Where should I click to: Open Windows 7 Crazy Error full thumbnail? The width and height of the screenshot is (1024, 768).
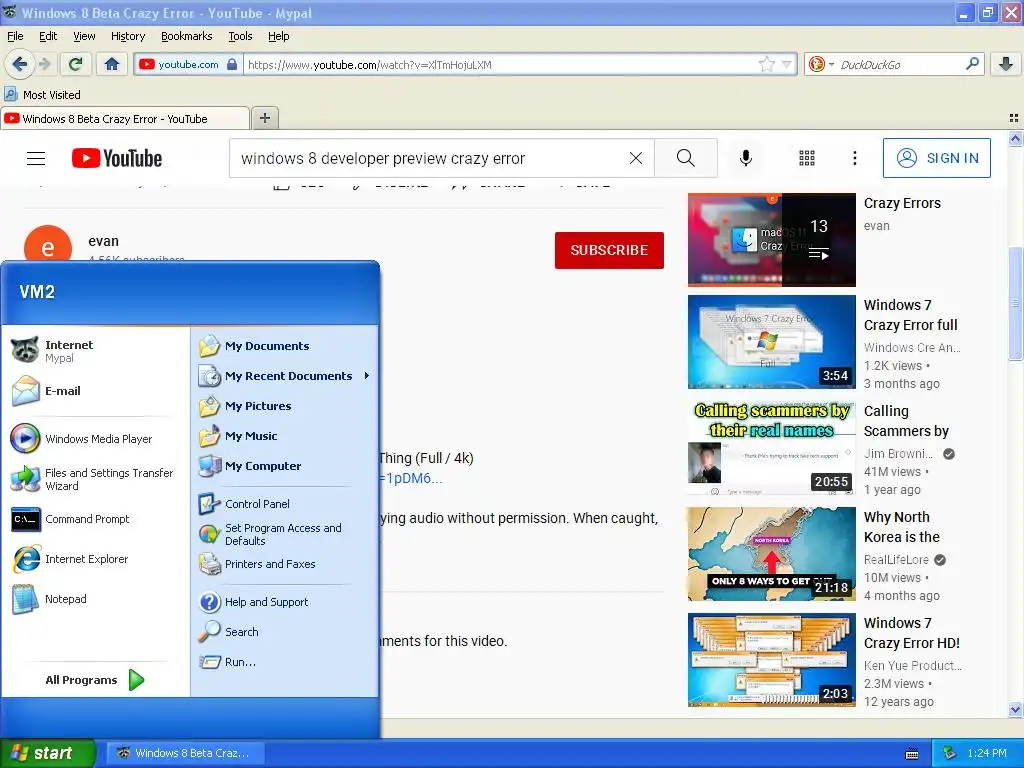(771, 342)
